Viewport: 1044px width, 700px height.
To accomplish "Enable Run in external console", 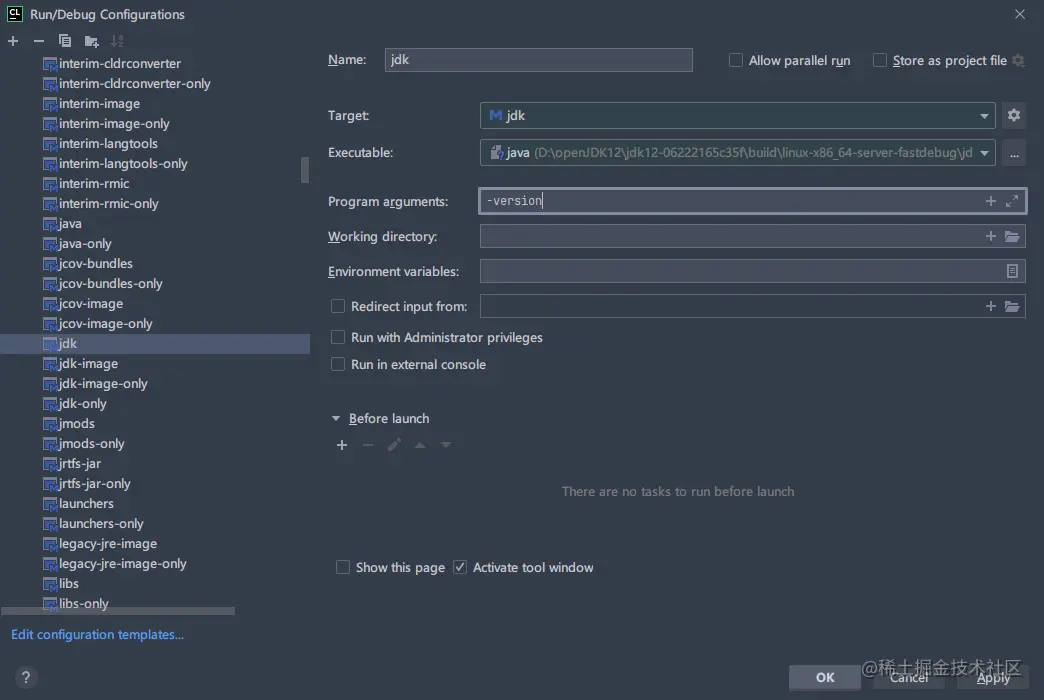I will [338, 364].
